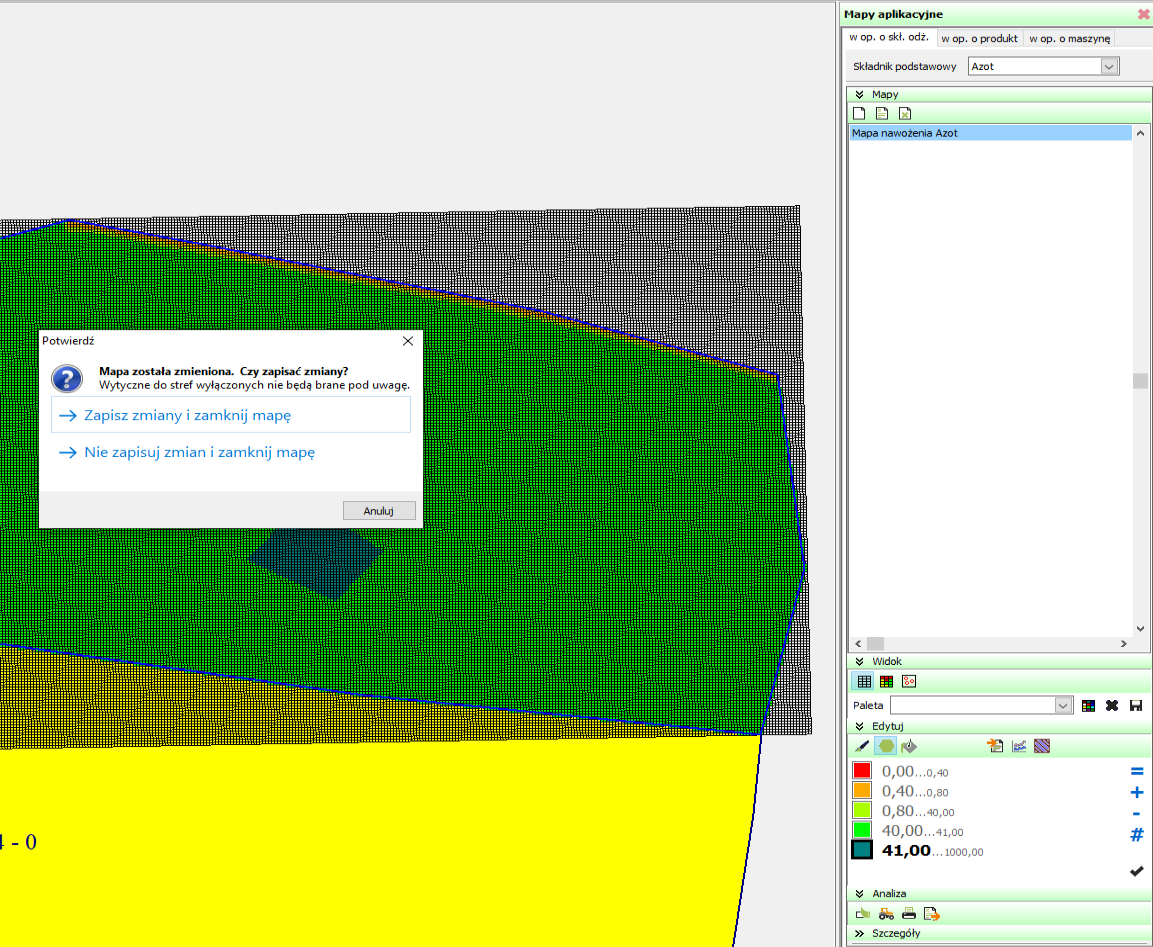1153x947 pixels.
Task: Select the teal 41,00 range swatch
Action: pos(862,850)
